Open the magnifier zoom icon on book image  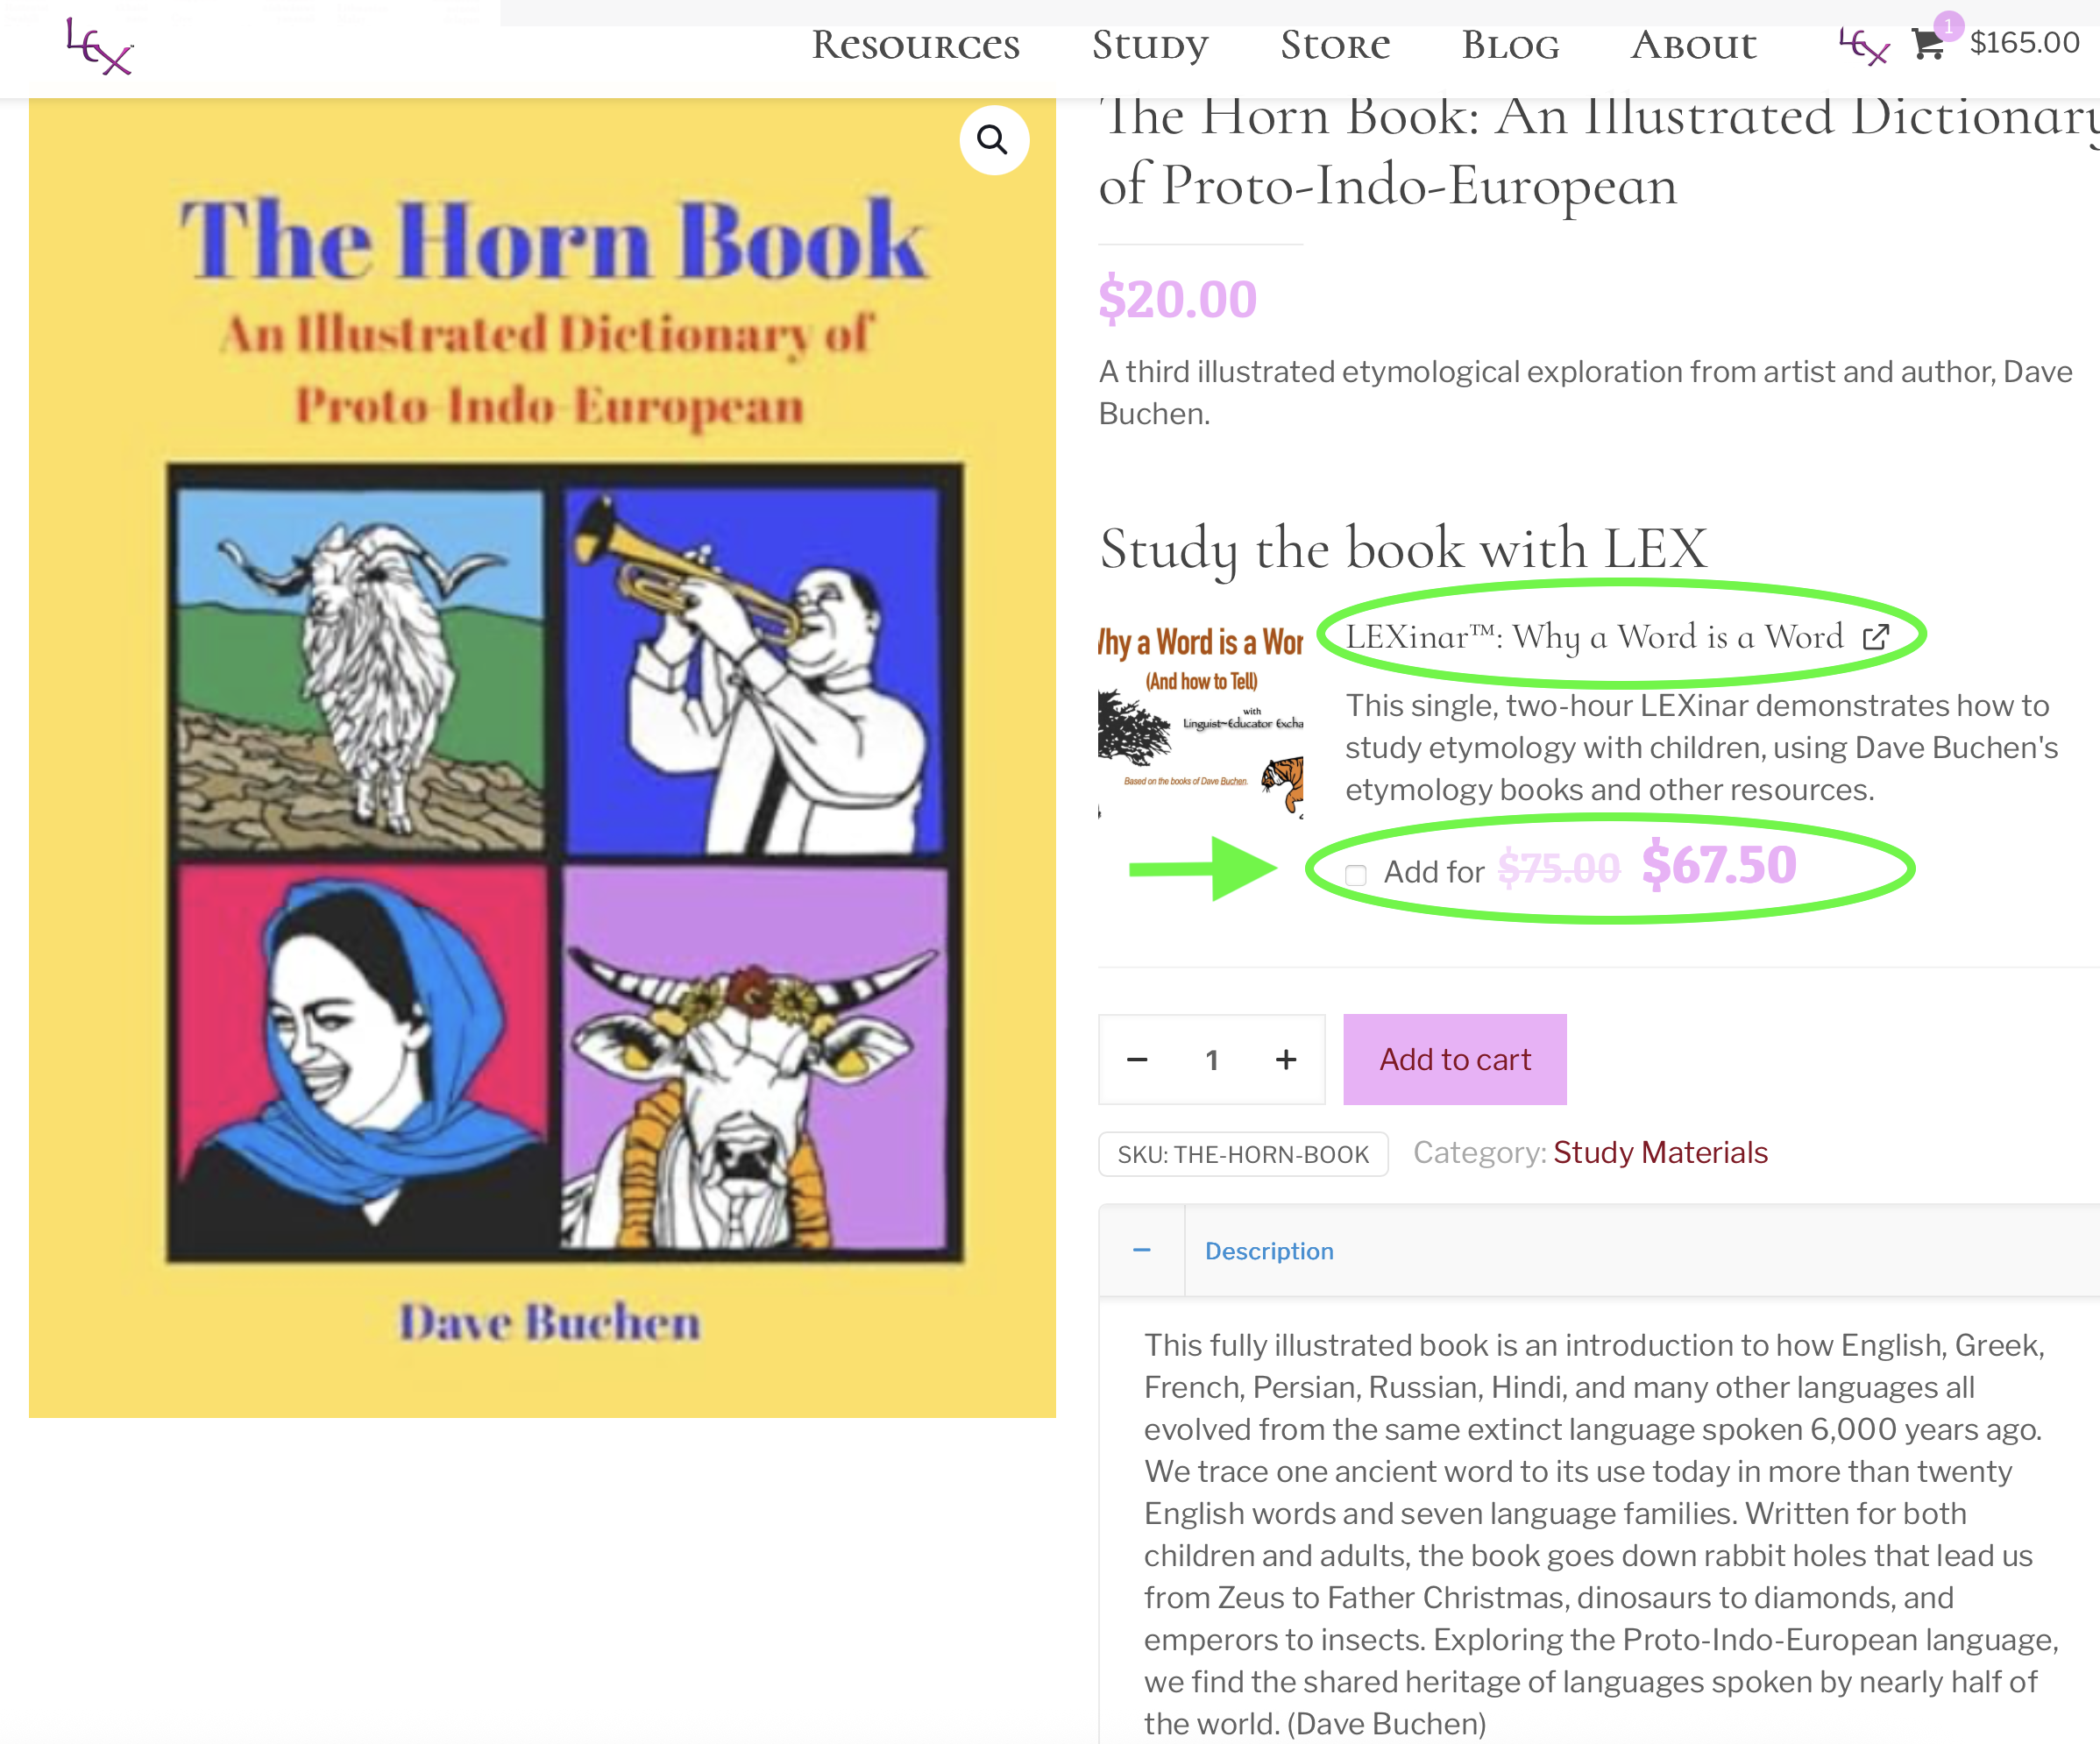pyautogui.click(x=993, y=140)
